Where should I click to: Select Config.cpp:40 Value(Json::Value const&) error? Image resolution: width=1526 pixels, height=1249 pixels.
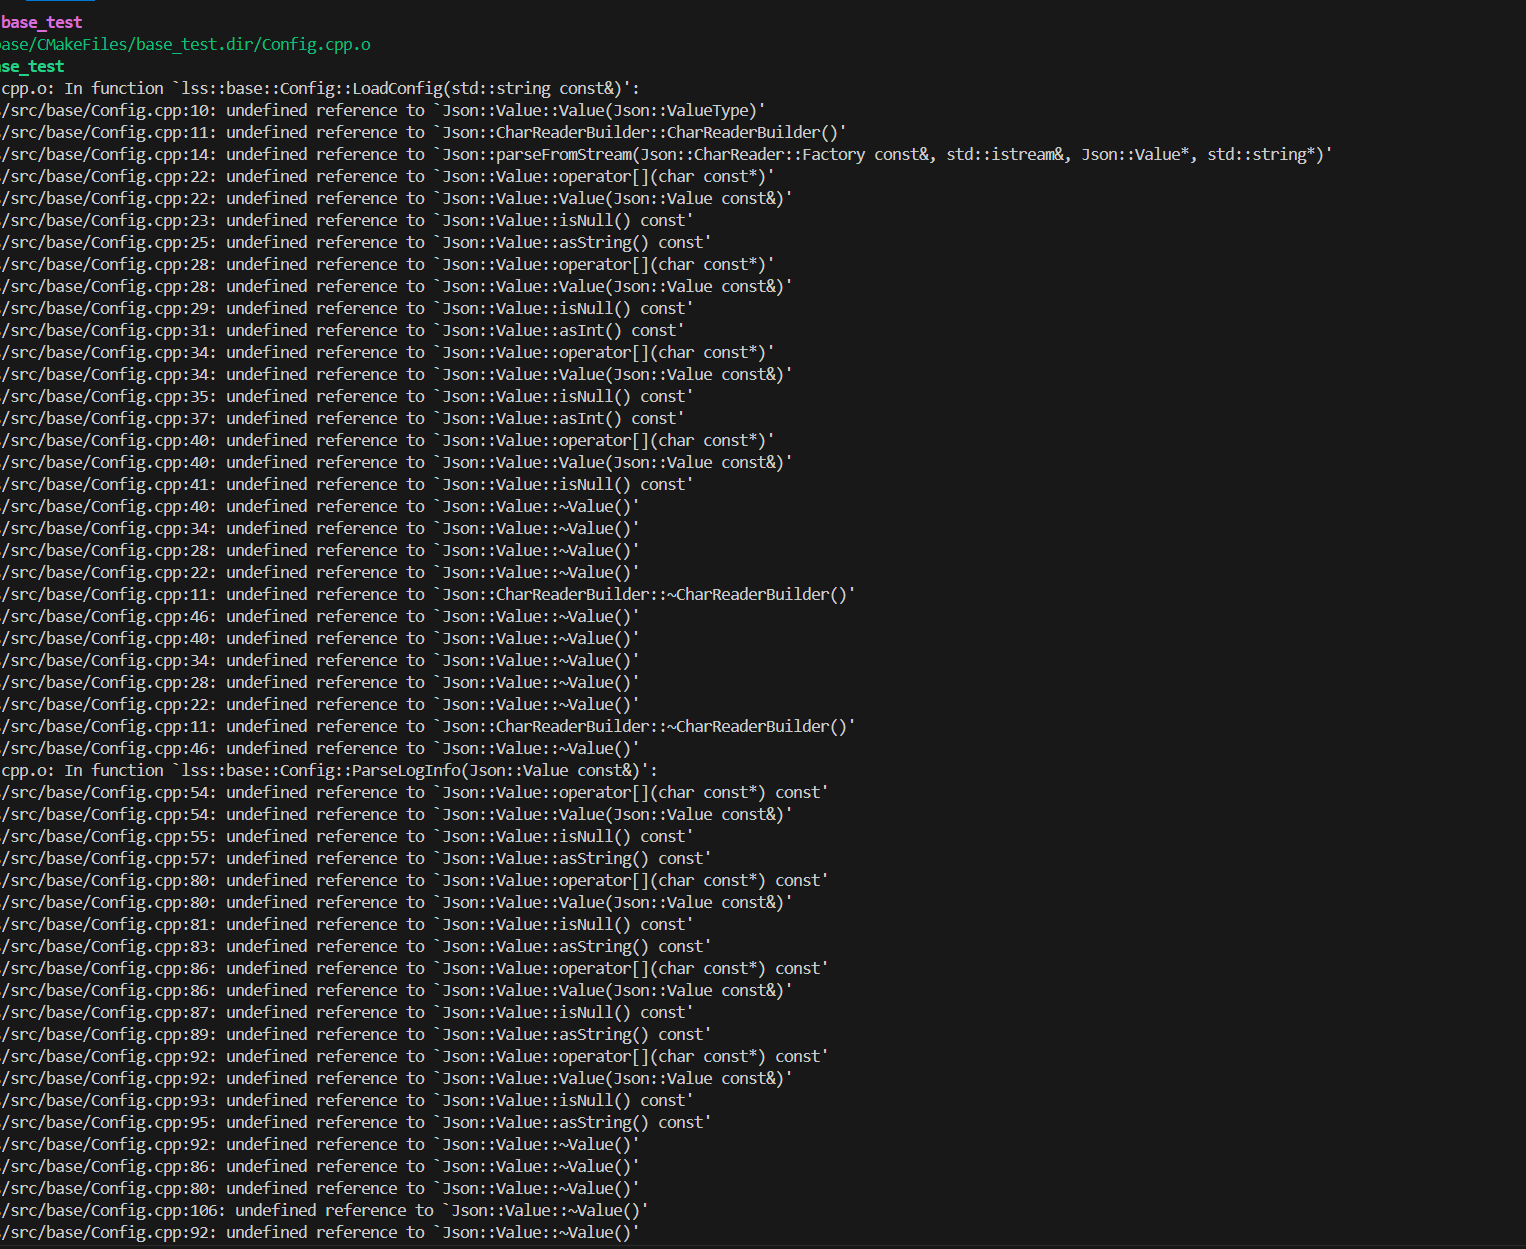397,462
